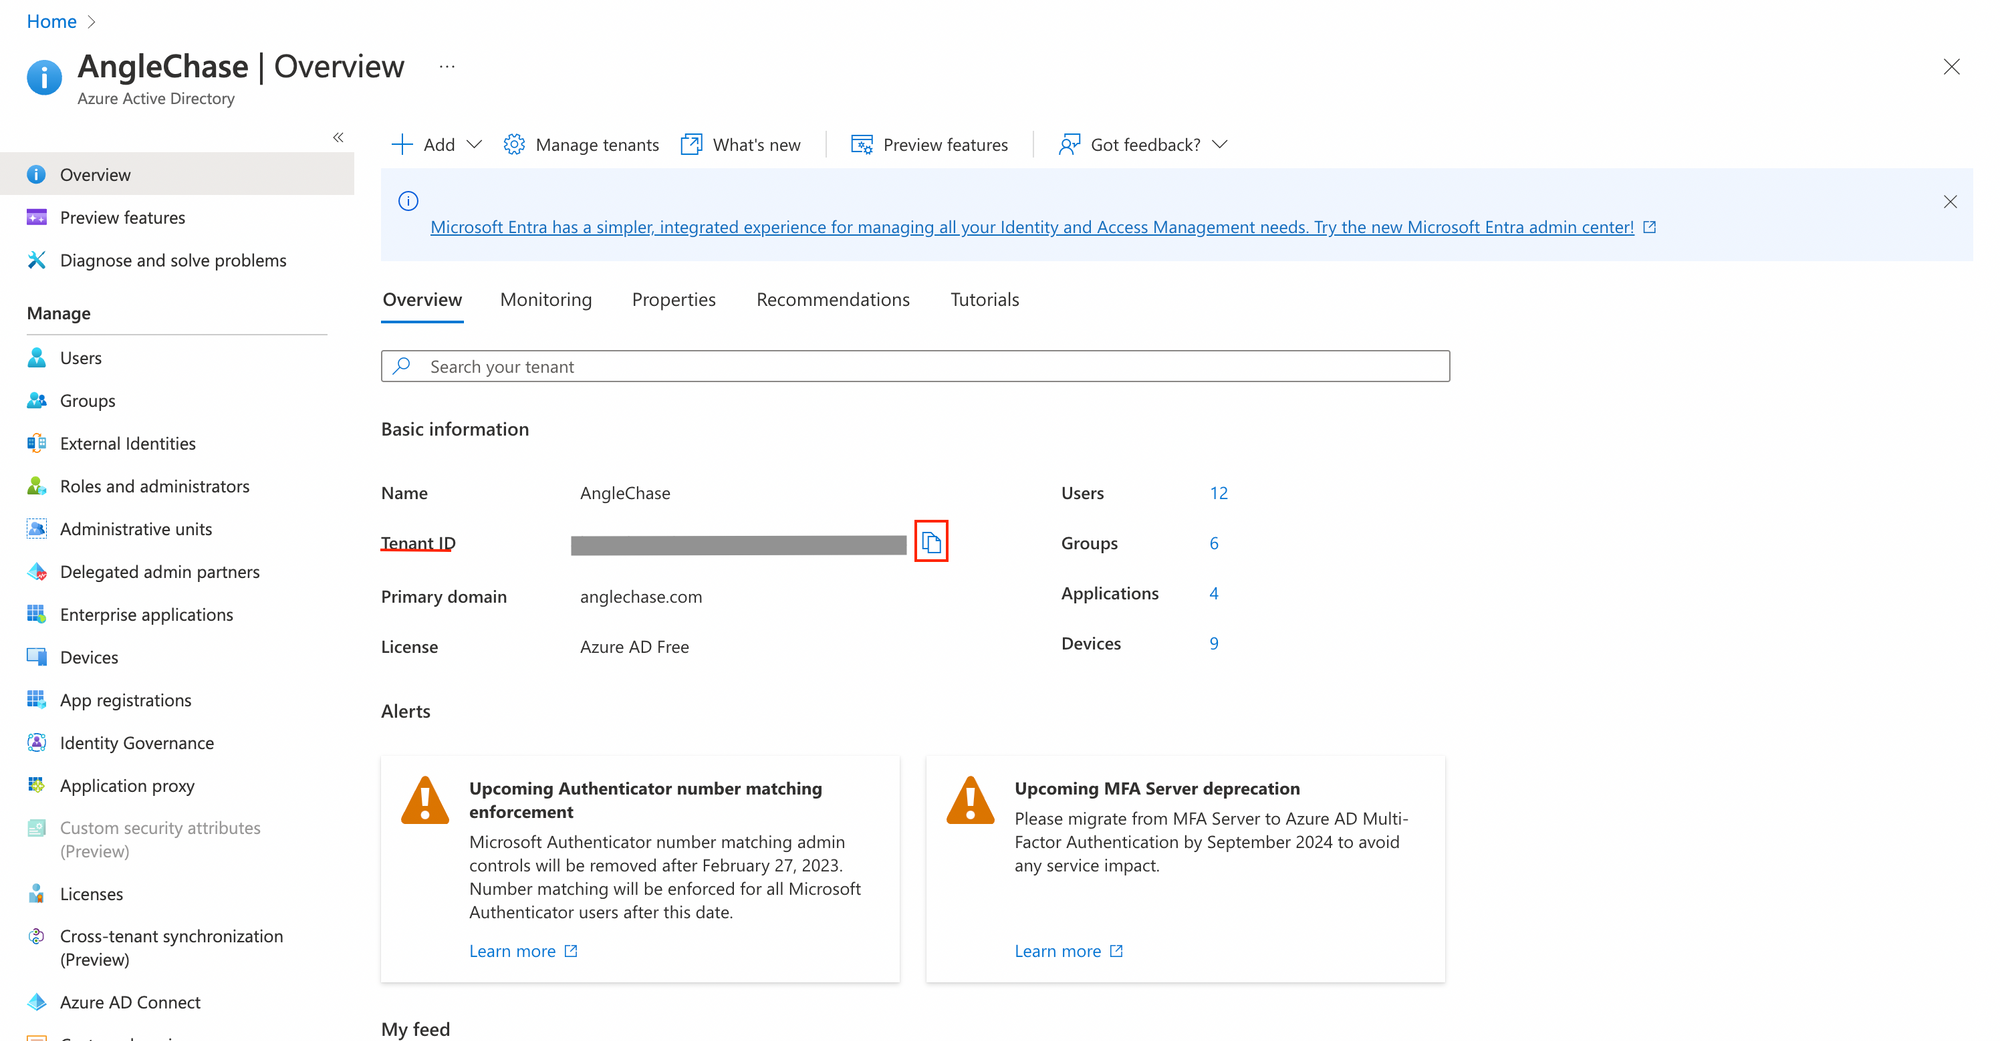Click the Delegated admin partners icon

[37, 572]
